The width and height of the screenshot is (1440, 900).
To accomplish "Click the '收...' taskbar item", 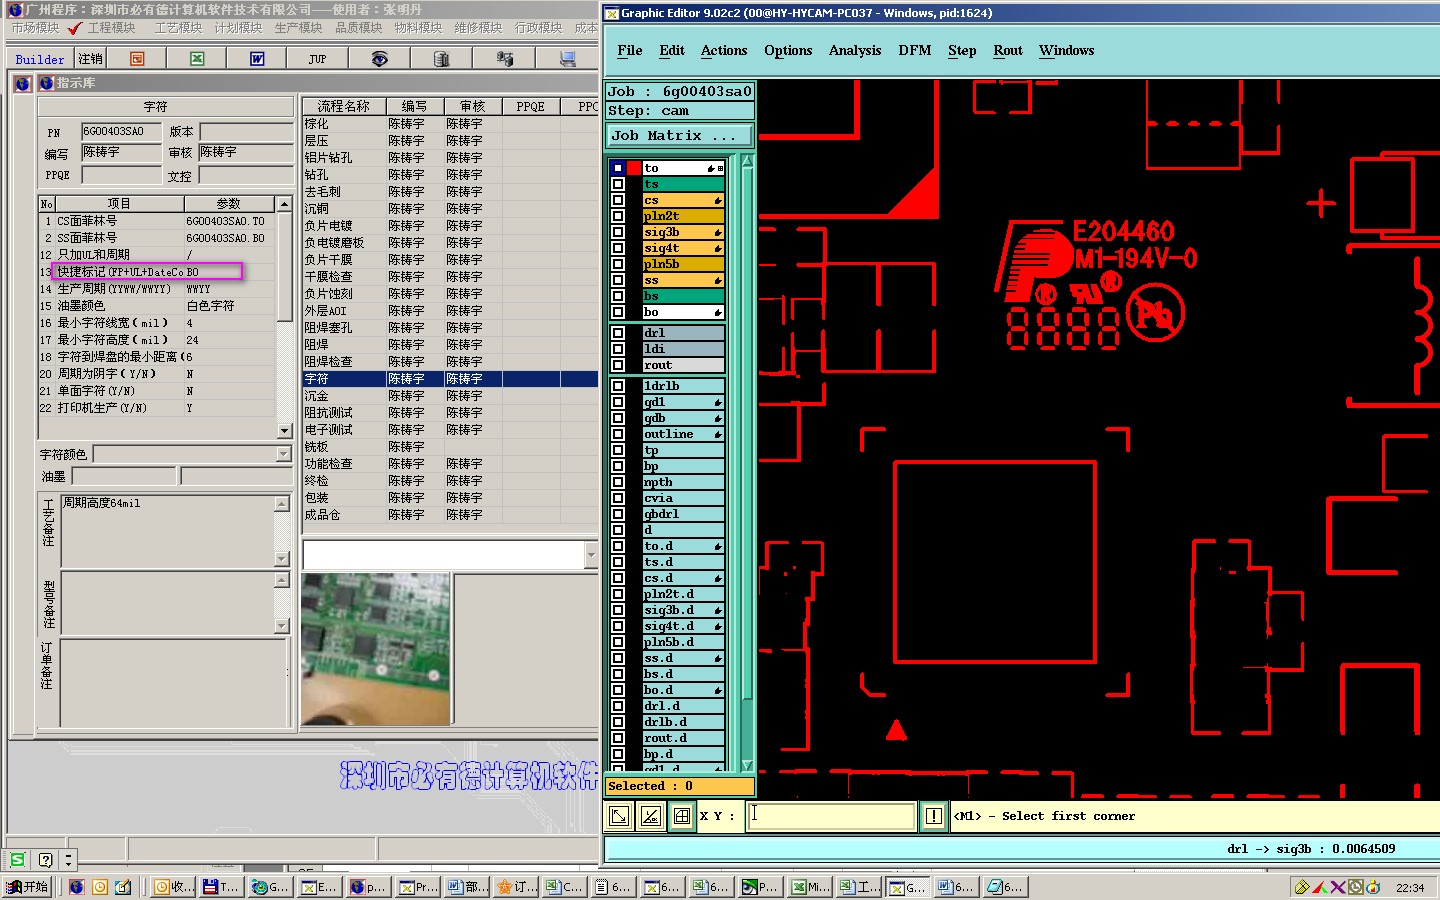I will 174,887.
